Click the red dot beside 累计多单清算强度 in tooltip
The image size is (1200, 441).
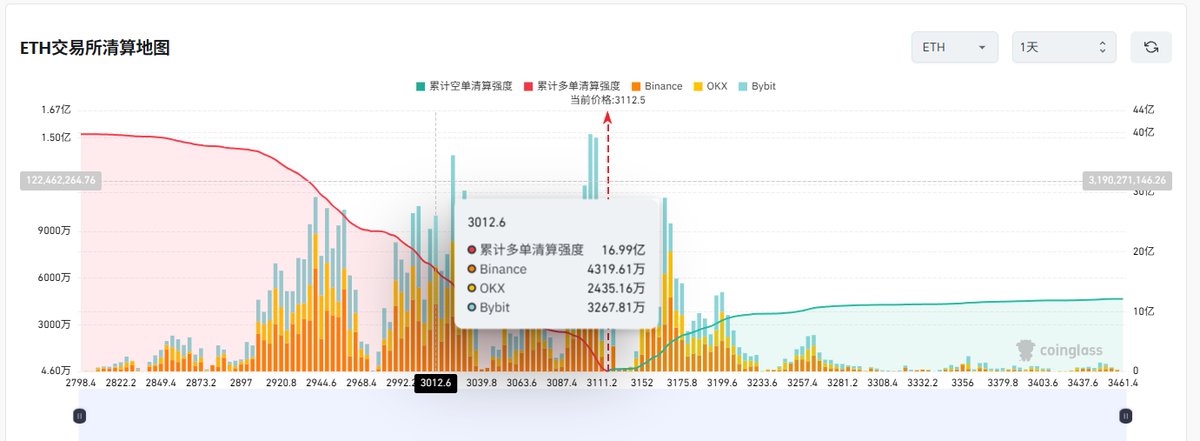pos(473,250)
